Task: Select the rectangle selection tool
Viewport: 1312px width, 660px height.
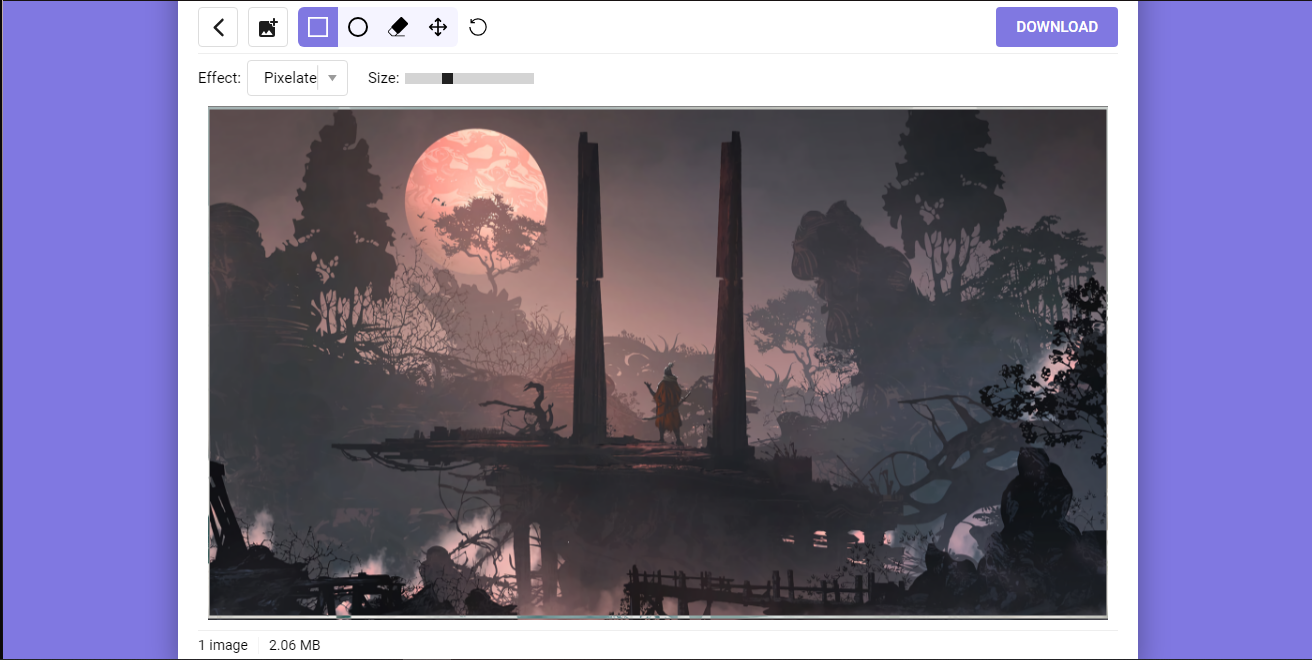Action: click(x=318, y=27)
